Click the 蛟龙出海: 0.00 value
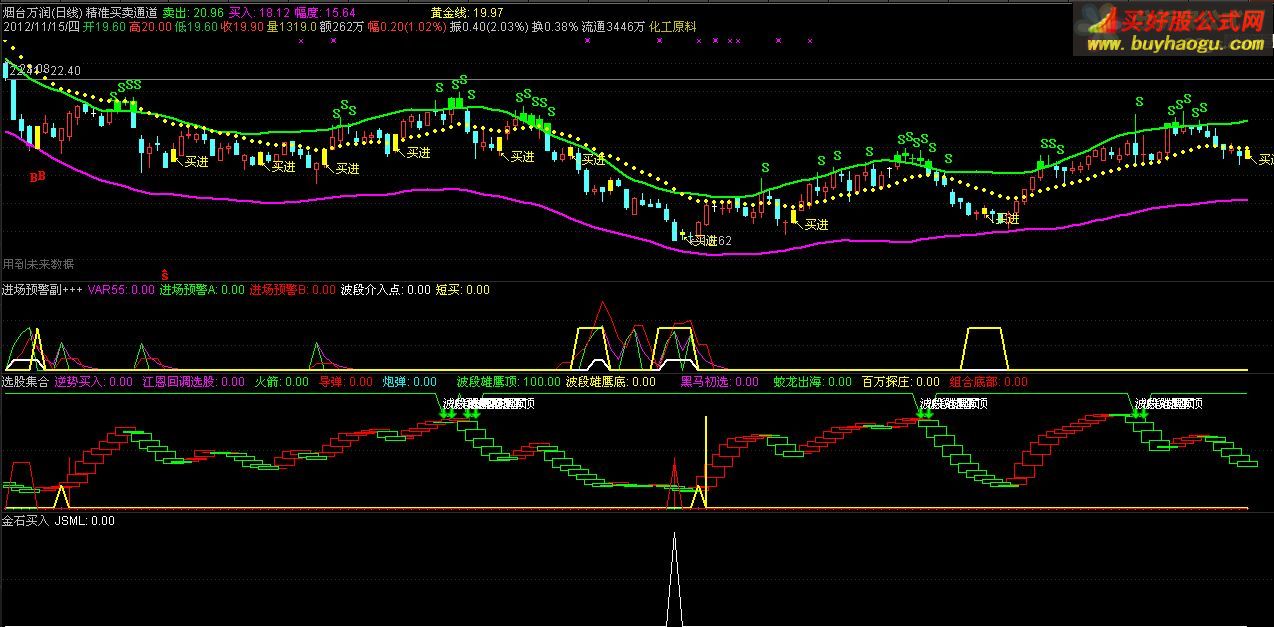 (x=813, y=382)
